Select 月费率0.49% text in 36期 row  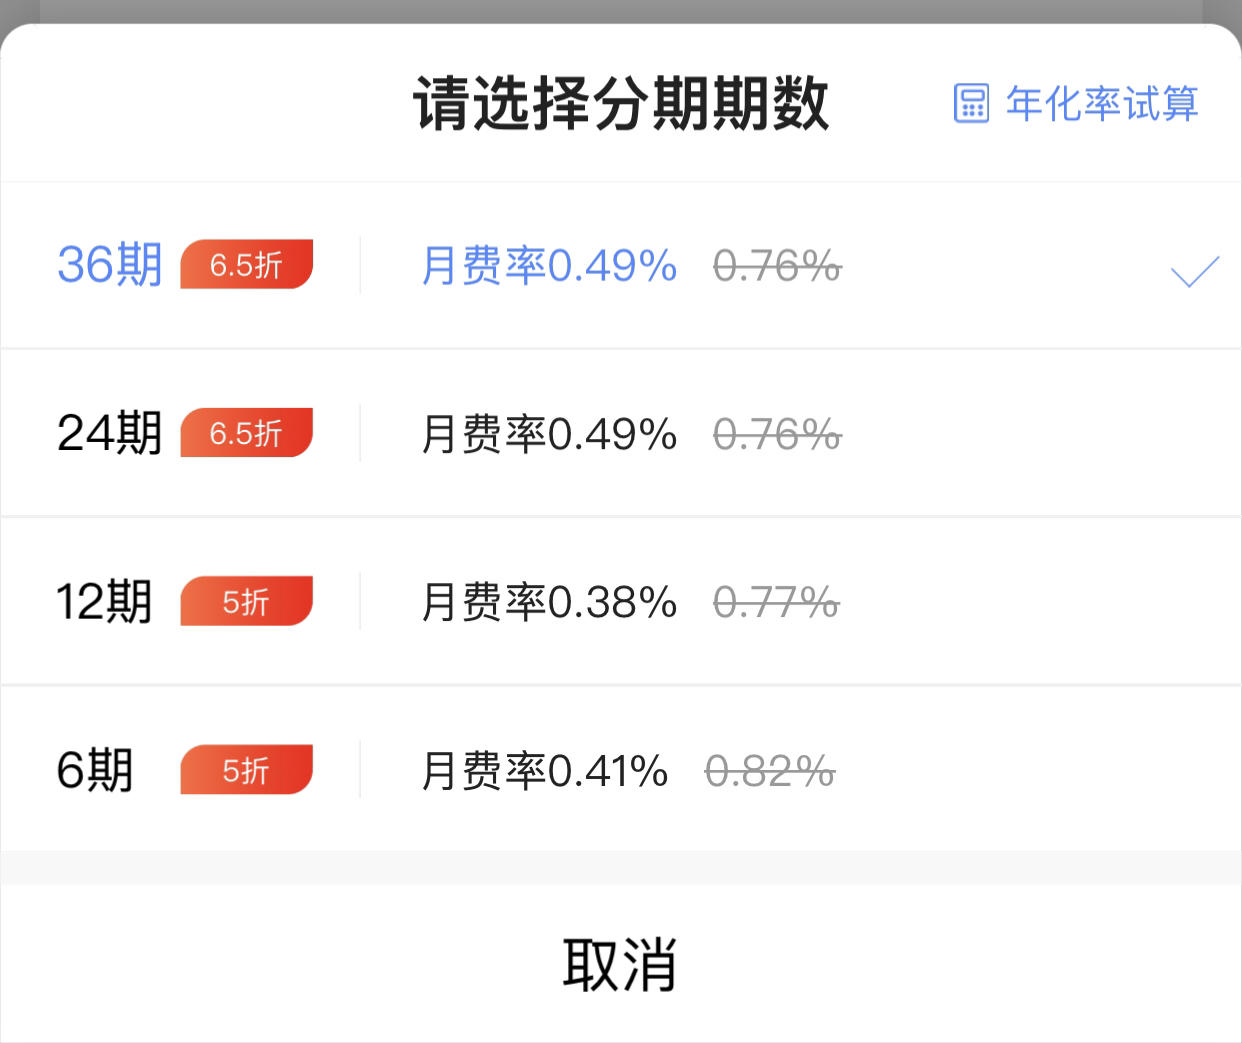pos(549,266)
